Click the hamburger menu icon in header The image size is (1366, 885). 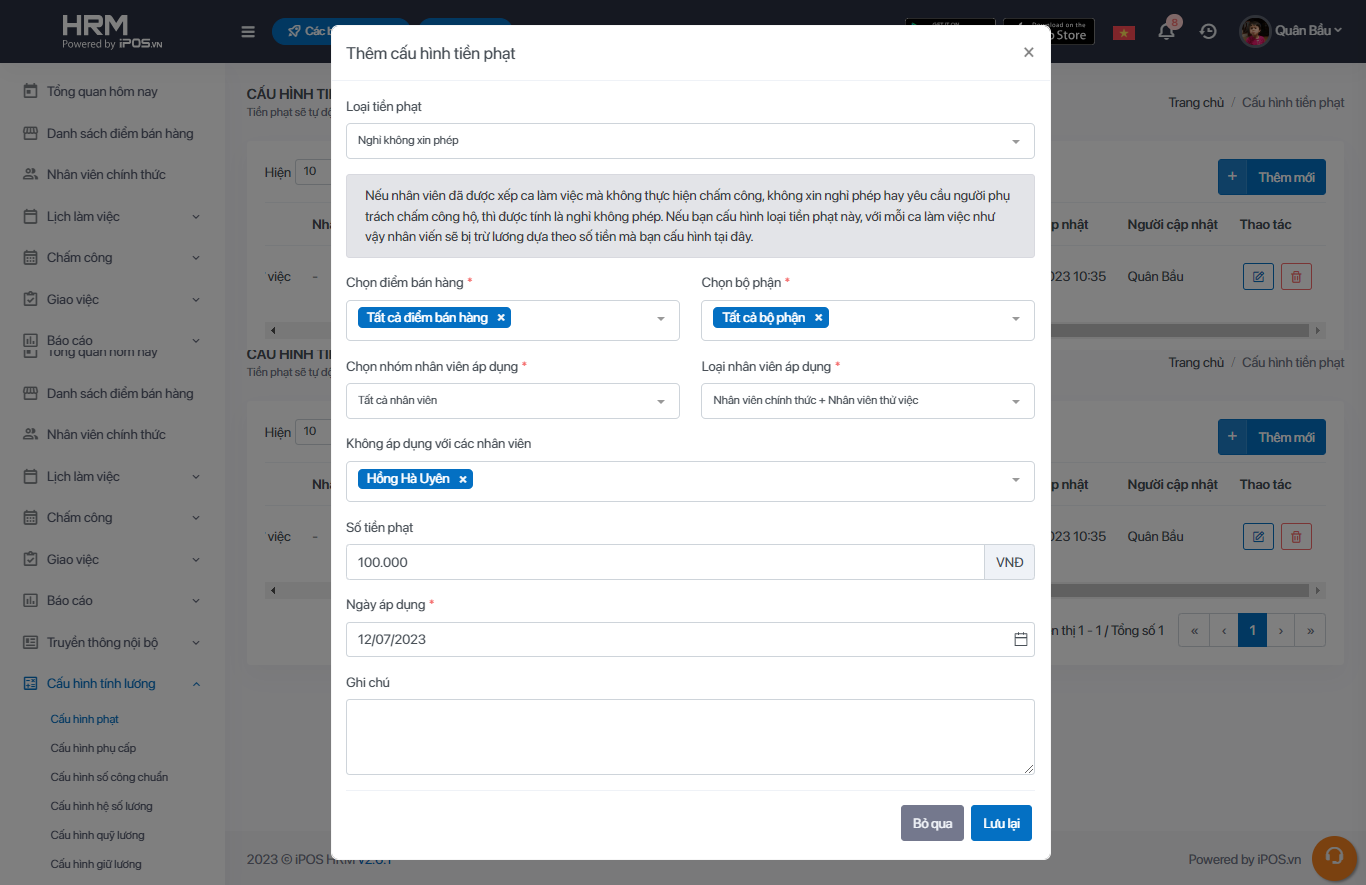pyautogui.click(x=248, y=31)
